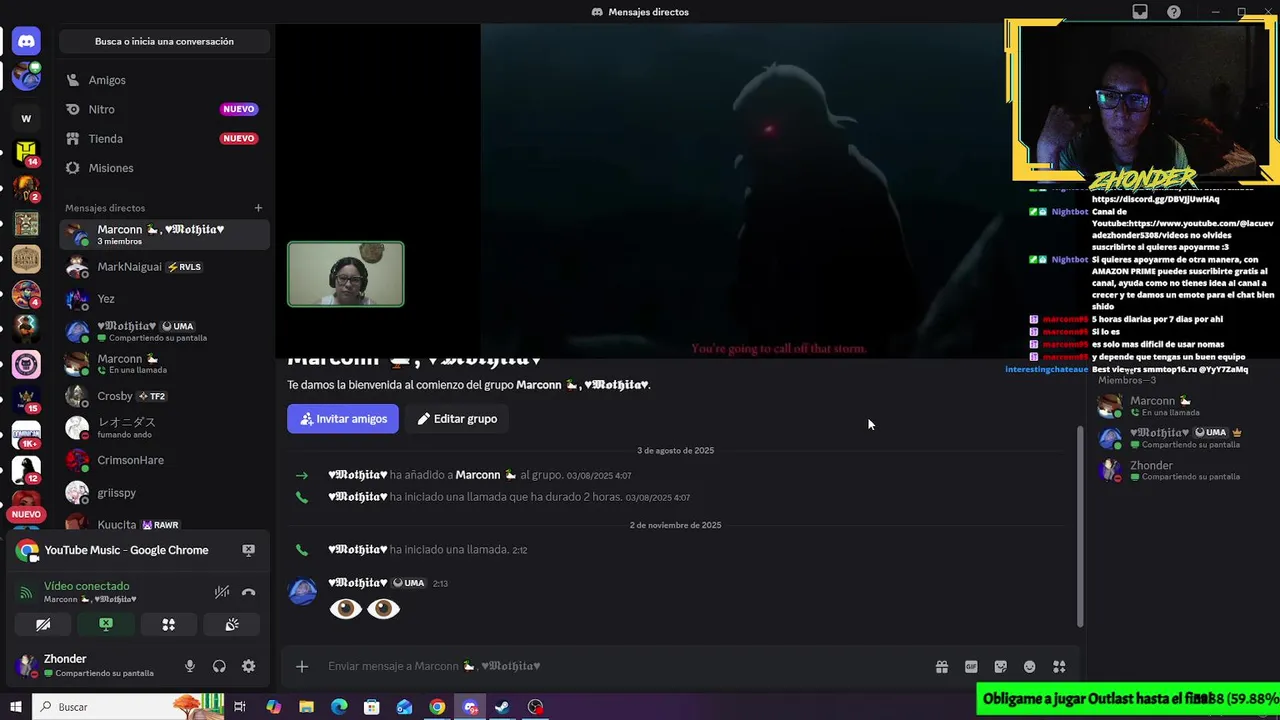The width and height of the screenshot is (1280, 720).
Task: Open Amigos section
Action: coord(164,80)
